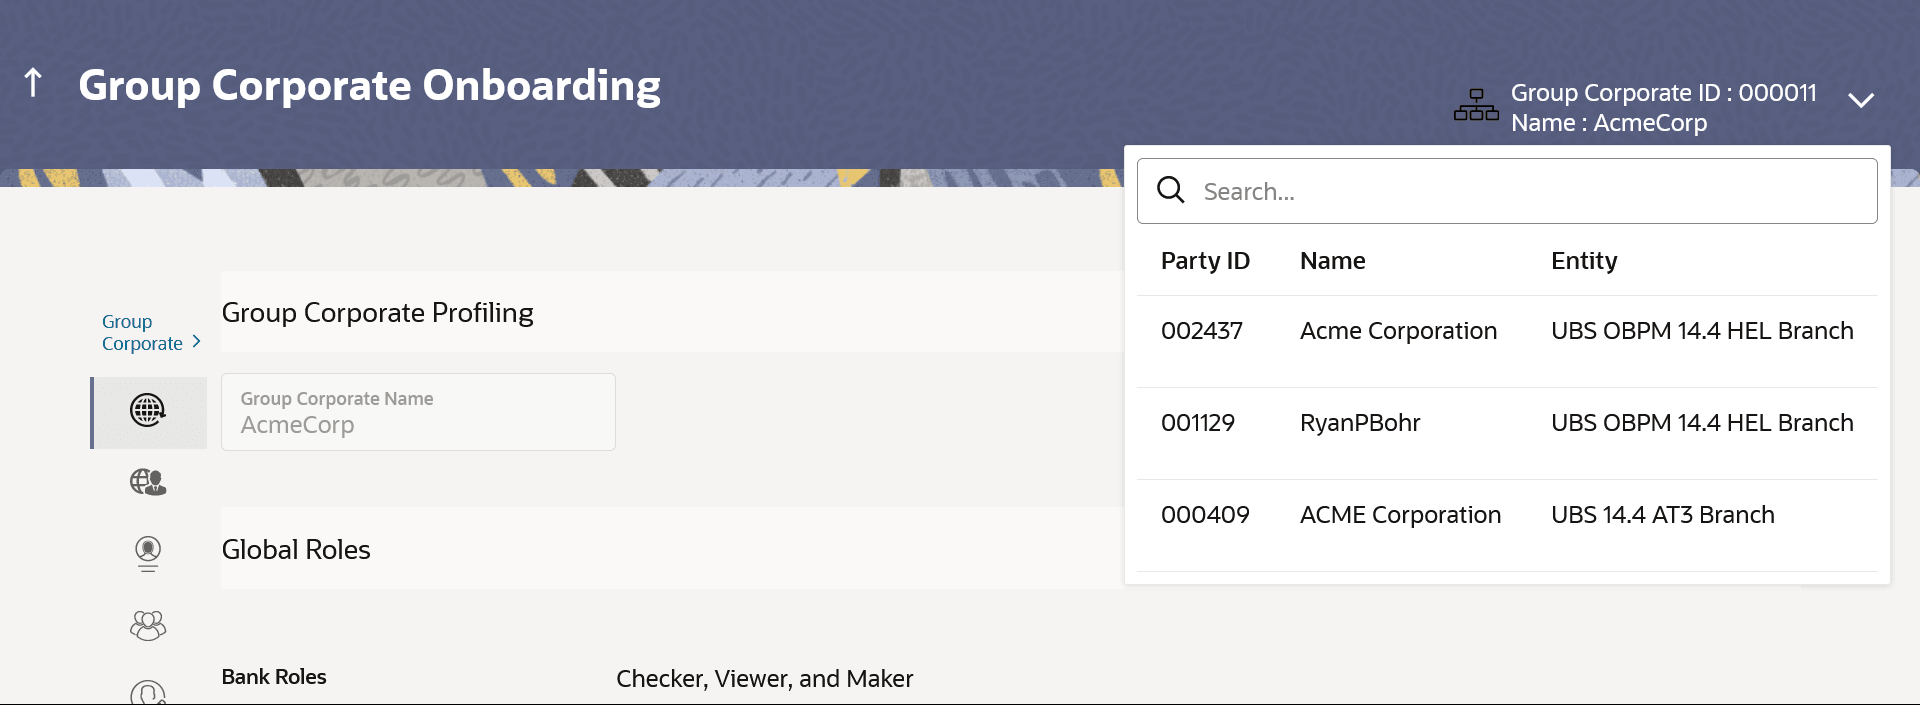
Task: Open the user profile step icon
Action: coord(148,553)
